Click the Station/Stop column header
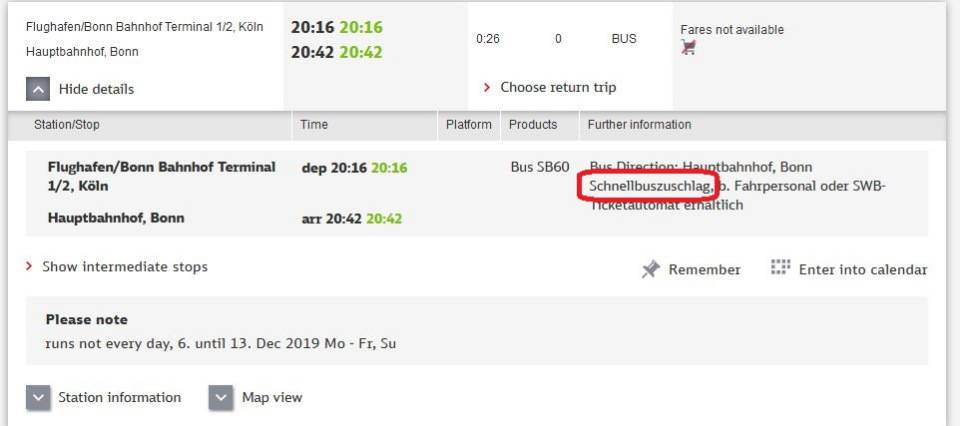The image size is (960, 426). pyautogui.click(x=67, y=125)
